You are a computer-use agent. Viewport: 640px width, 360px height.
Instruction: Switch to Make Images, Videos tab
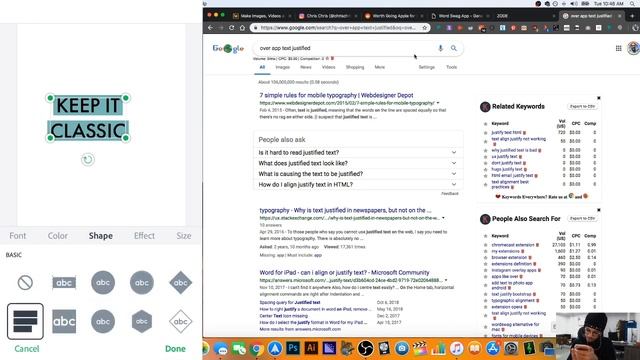tap(259, 16)
